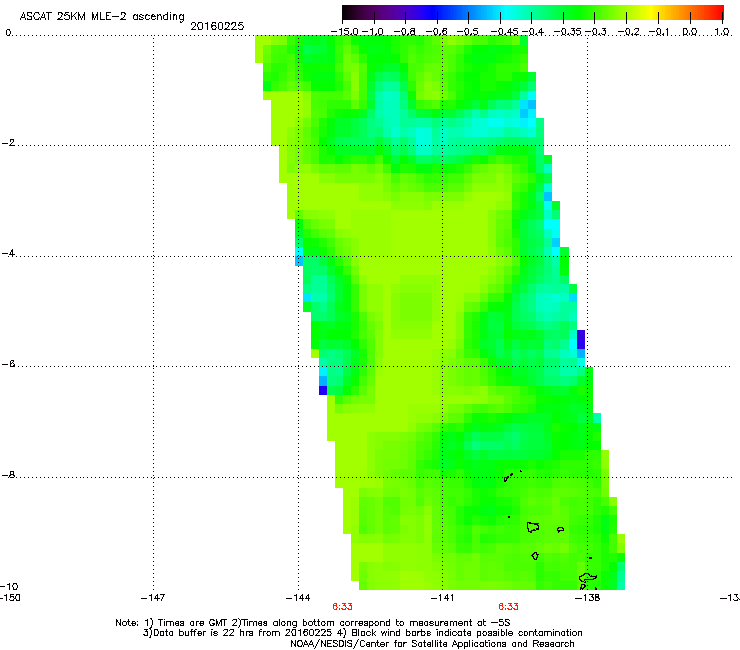
Task: Click the "-0.1" color bar label
Action: (x=659, y=32)
